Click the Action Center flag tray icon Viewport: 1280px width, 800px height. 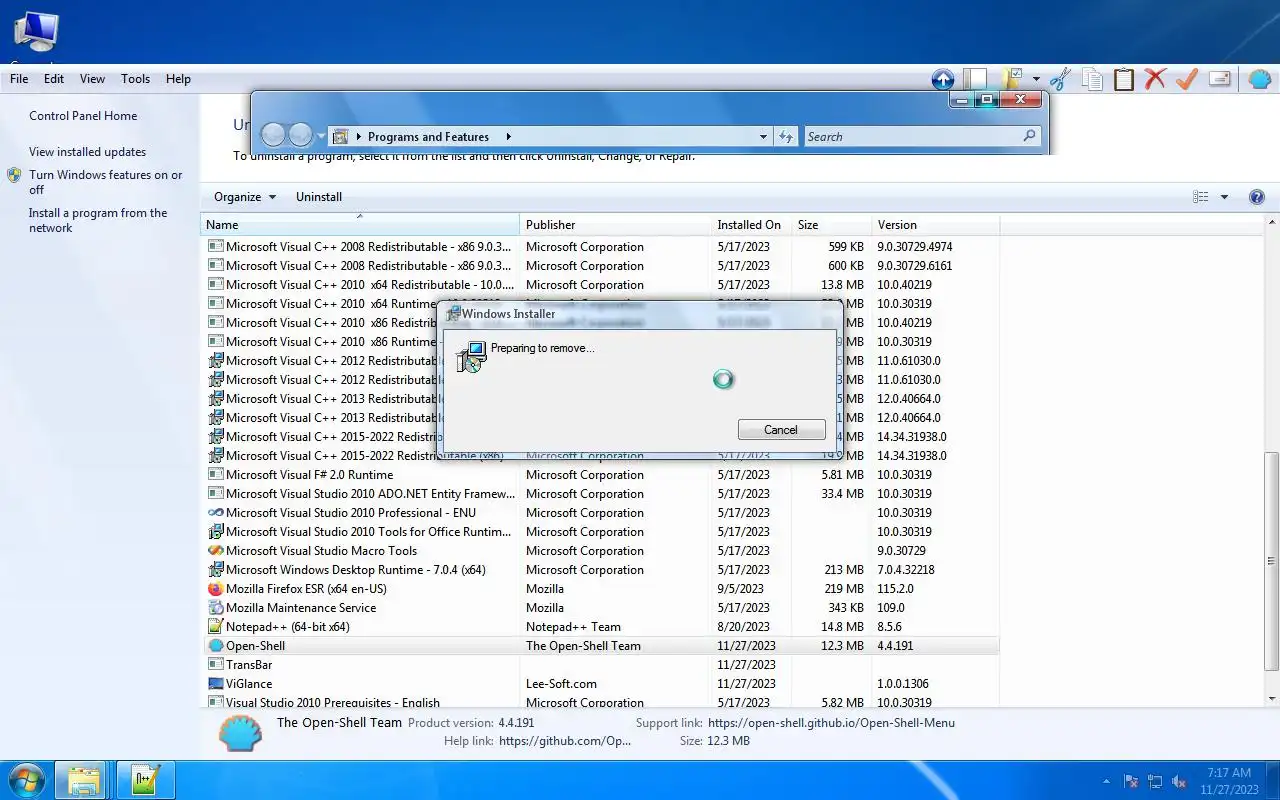point(1131,782)
